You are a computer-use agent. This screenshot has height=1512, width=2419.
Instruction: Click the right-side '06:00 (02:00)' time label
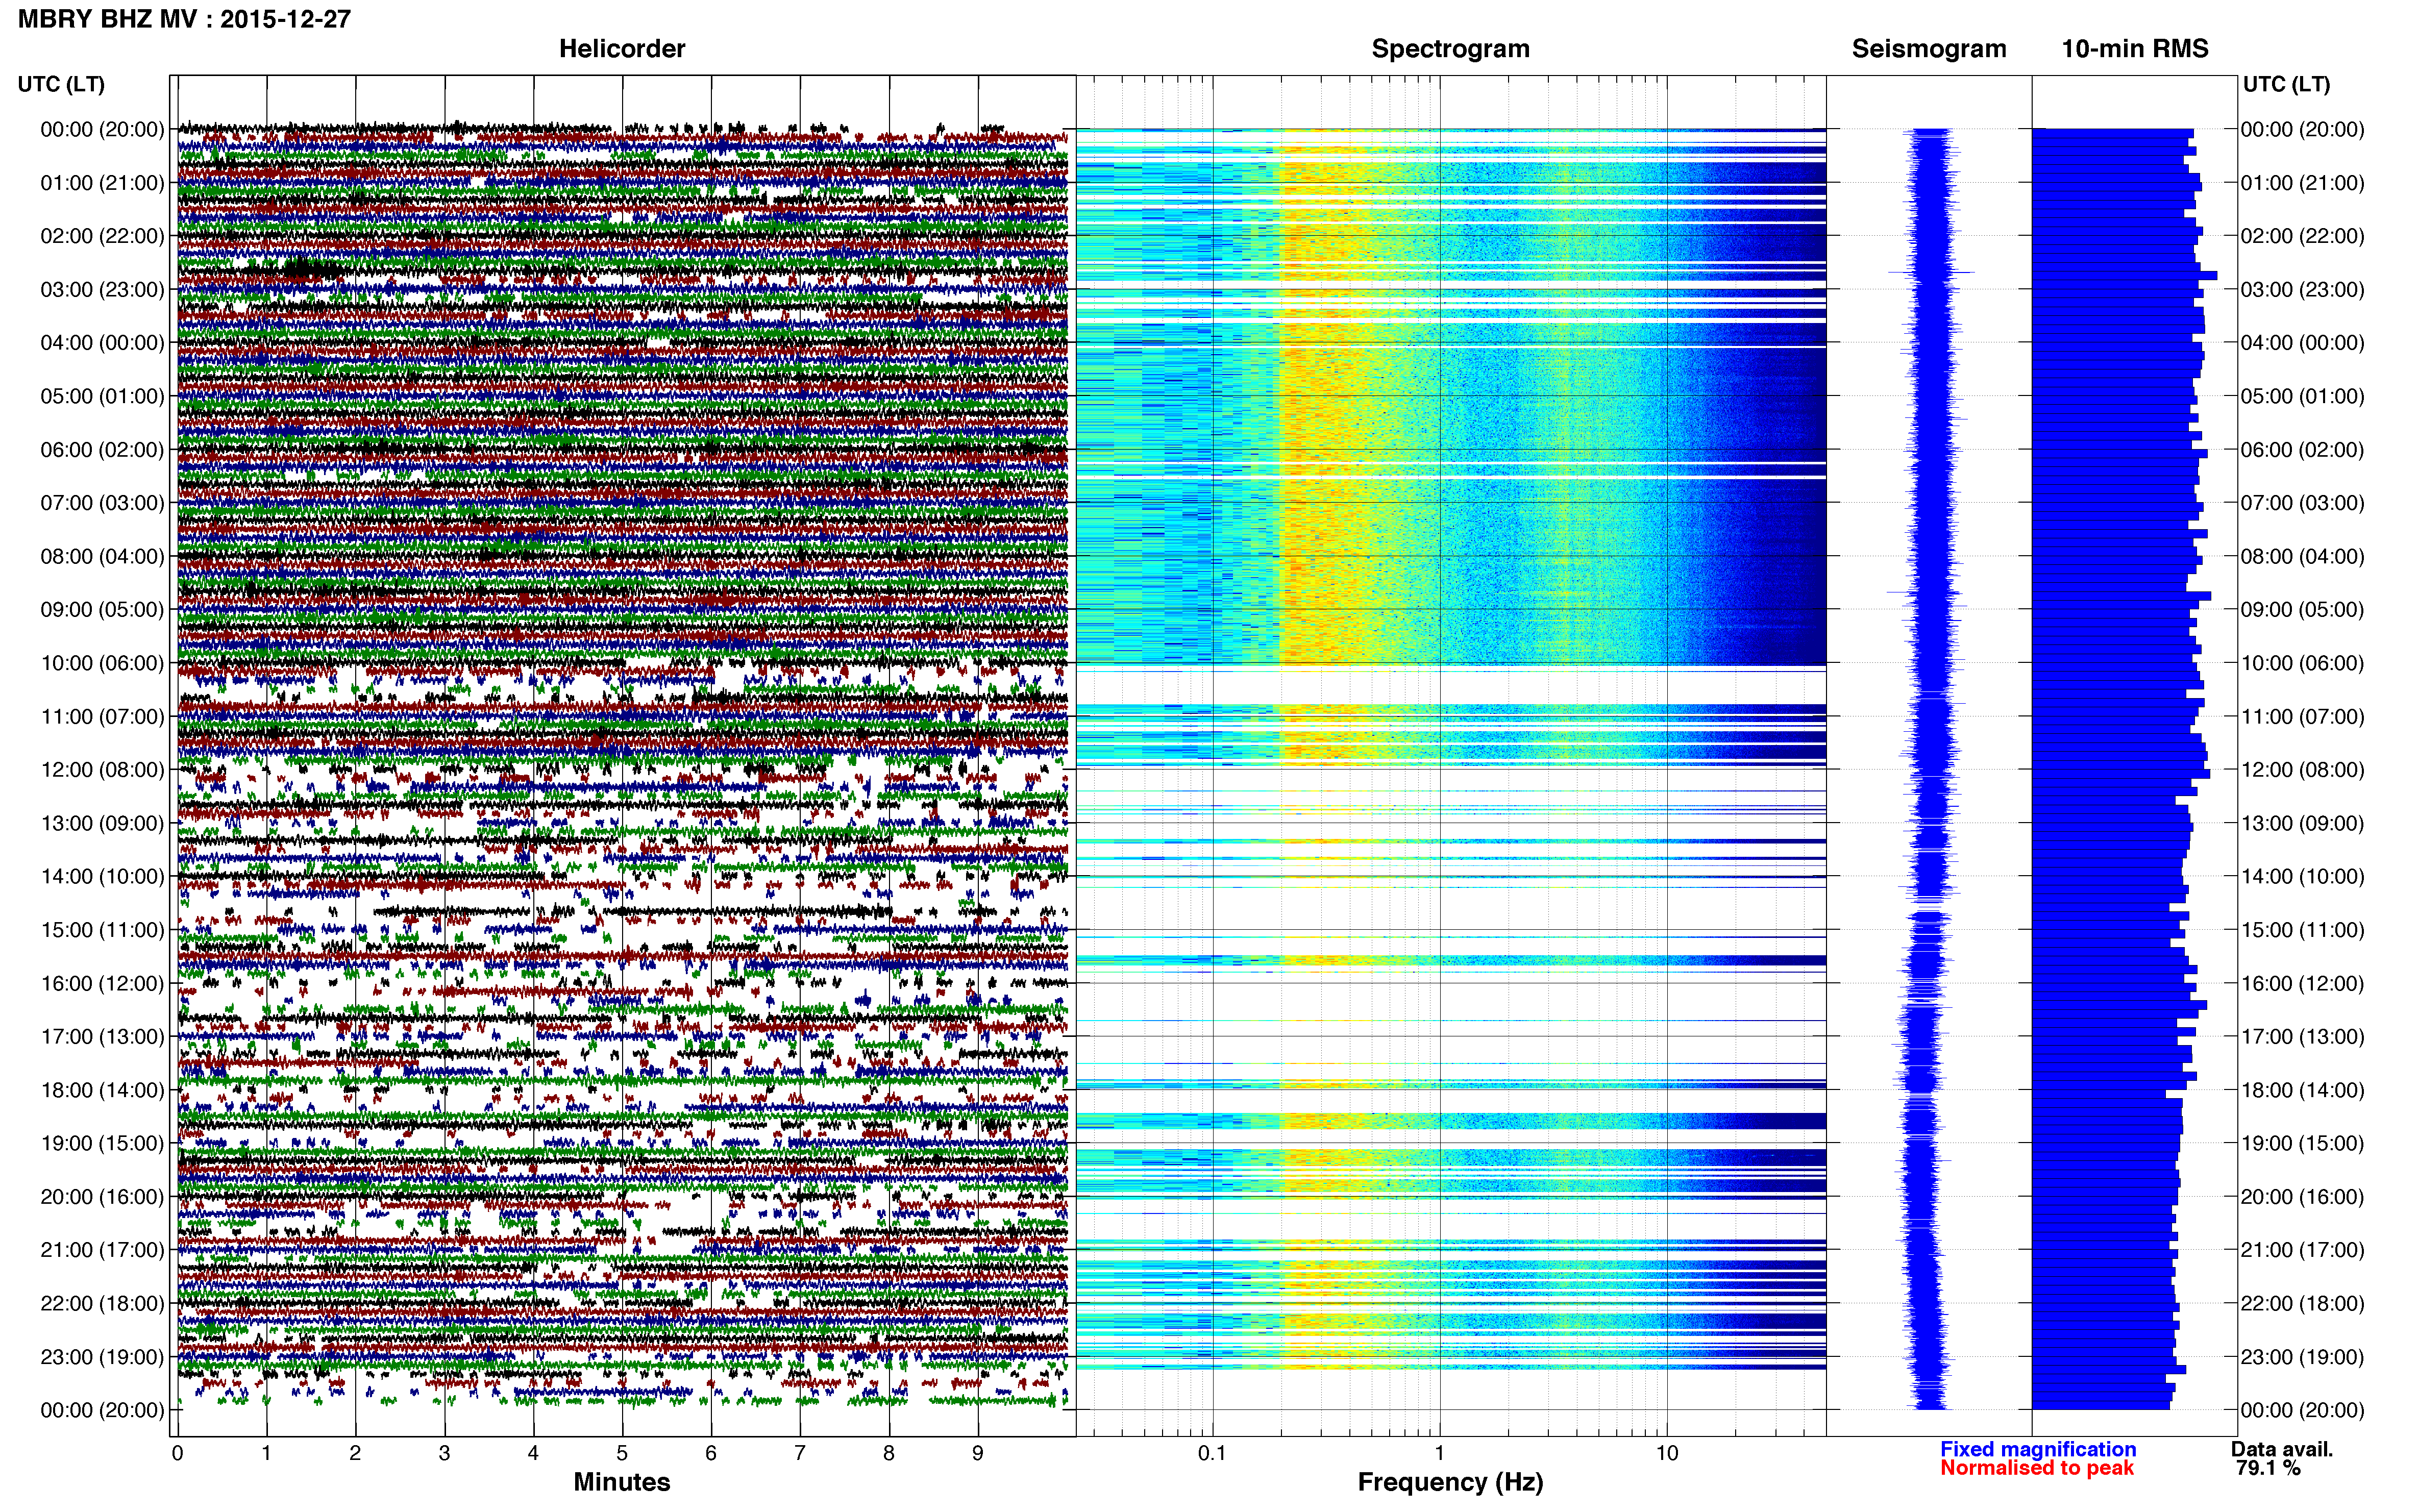coord(2302,450)
